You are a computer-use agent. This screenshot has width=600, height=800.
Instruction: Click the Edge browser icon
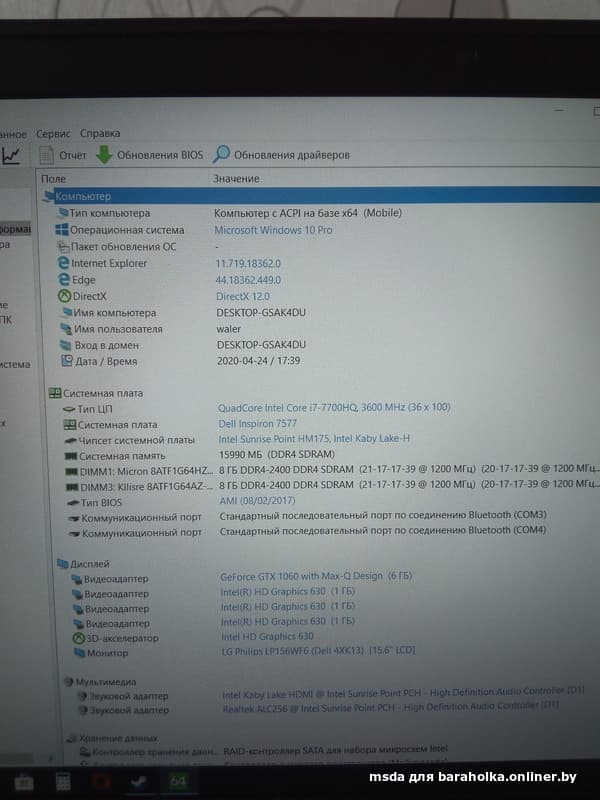64,280
